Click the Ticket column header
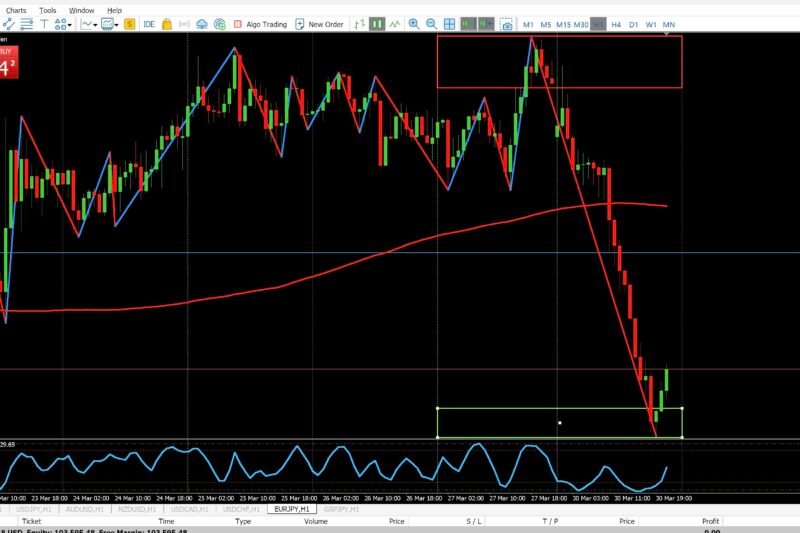Image resolution: width=800 pixels, height=533 pixels. coord(31,521)
